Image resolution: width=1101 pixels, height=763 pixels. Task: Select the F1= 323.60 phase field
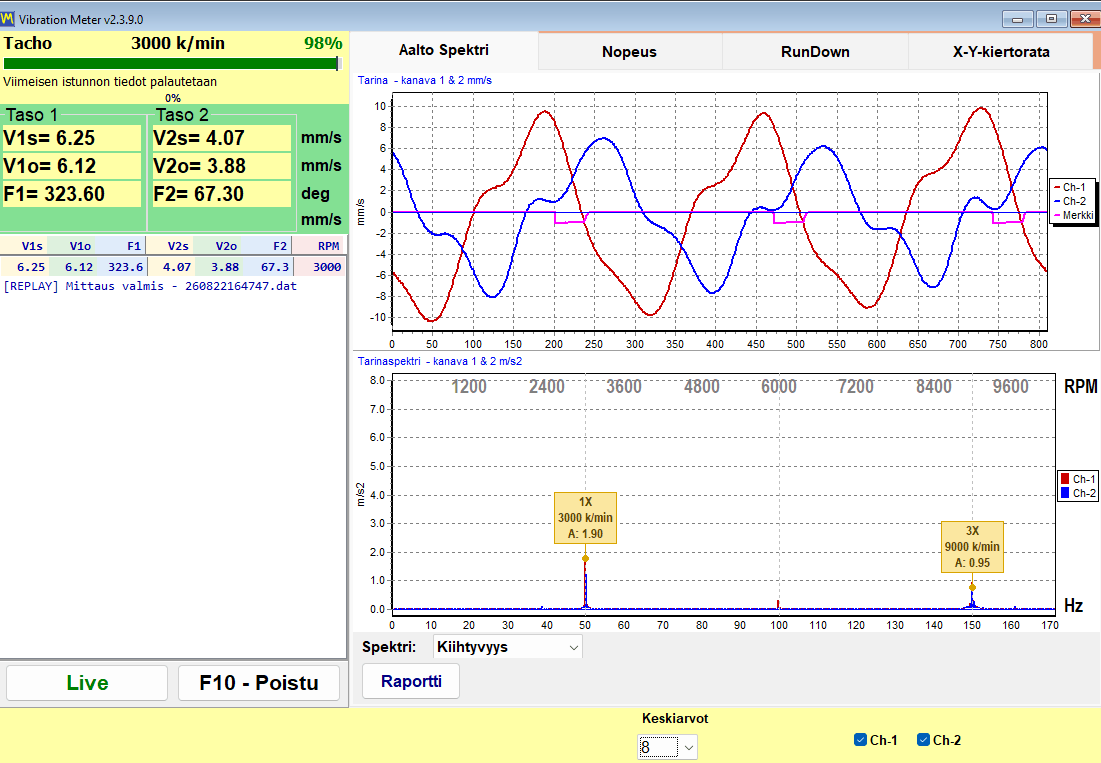72,194
